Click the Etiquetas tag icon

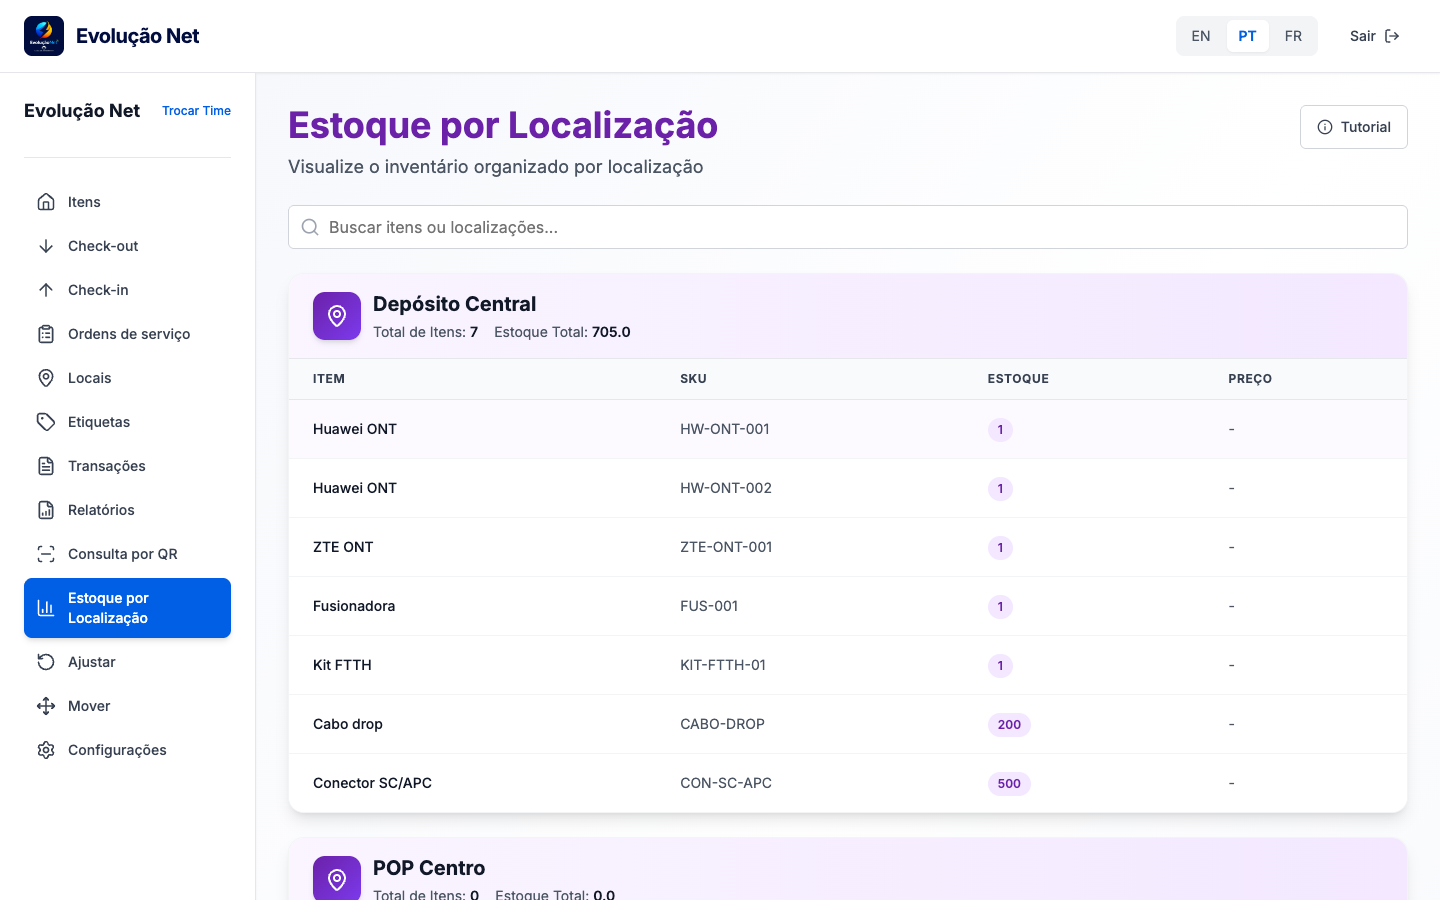[x=46, y=422]
